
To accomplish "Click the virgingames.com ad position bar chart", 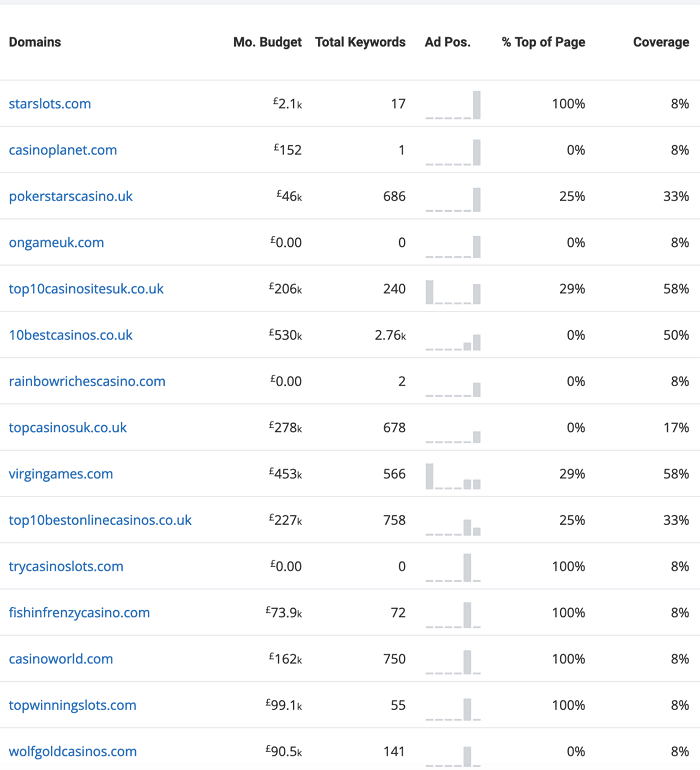I will point(453,476).
